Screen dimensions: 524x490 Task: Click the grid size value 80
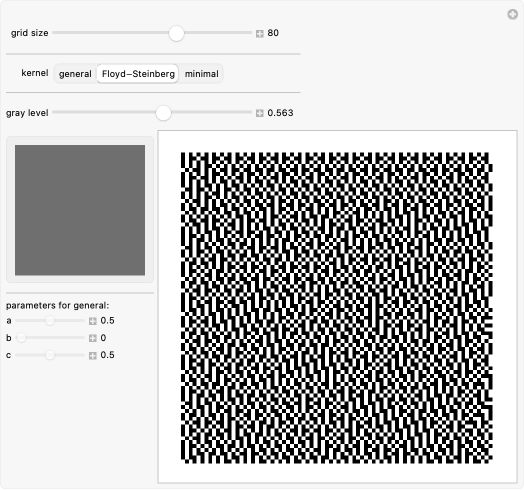pos(273,33)
